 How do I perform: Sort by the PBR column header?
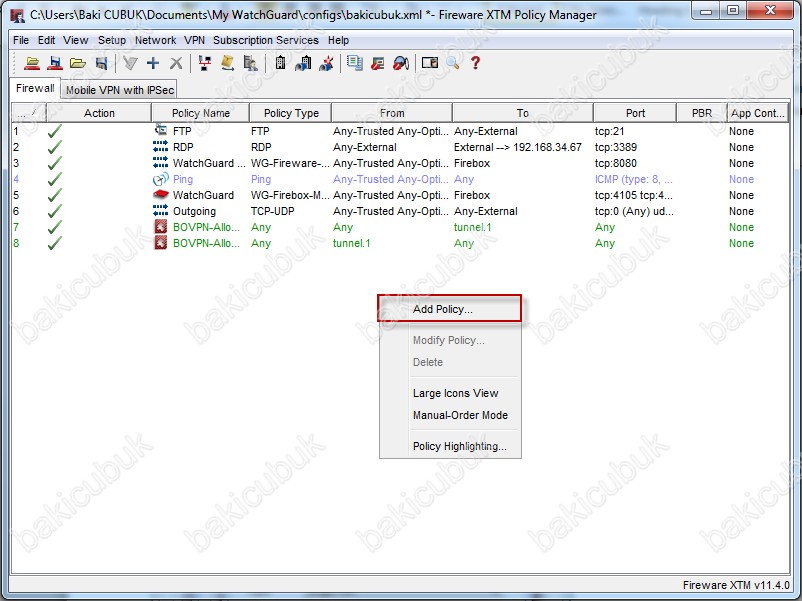702,113
